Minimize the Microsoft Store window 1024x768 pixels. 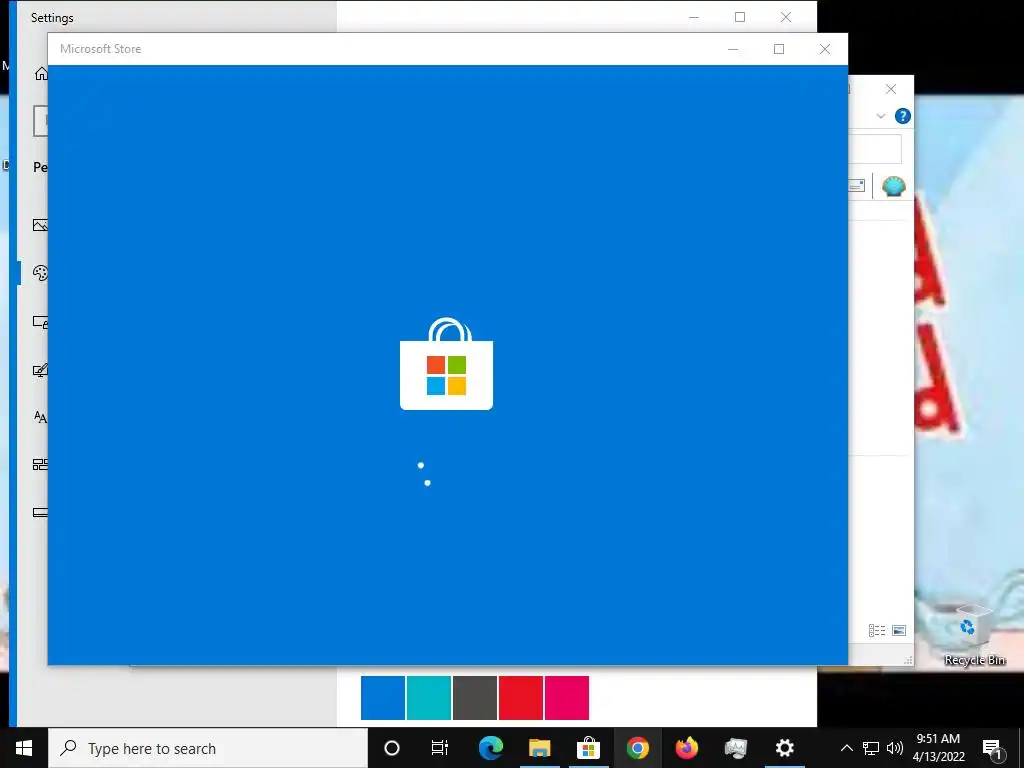pyautogui.click(x=733, y=49)
